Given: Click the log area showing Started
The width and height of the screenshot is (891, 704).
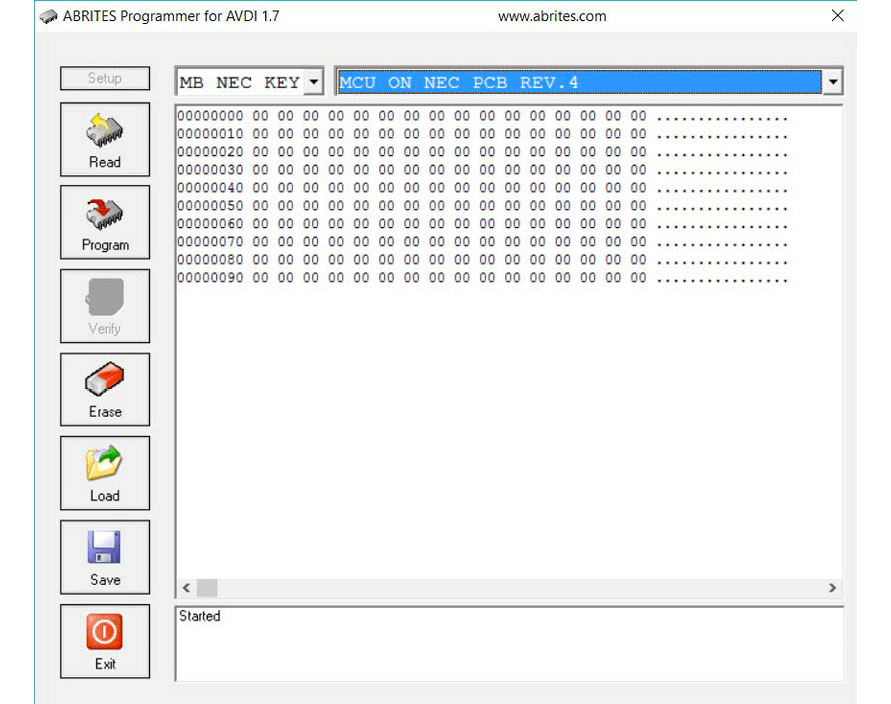Looking at the screenshot, I should (508, 642).
